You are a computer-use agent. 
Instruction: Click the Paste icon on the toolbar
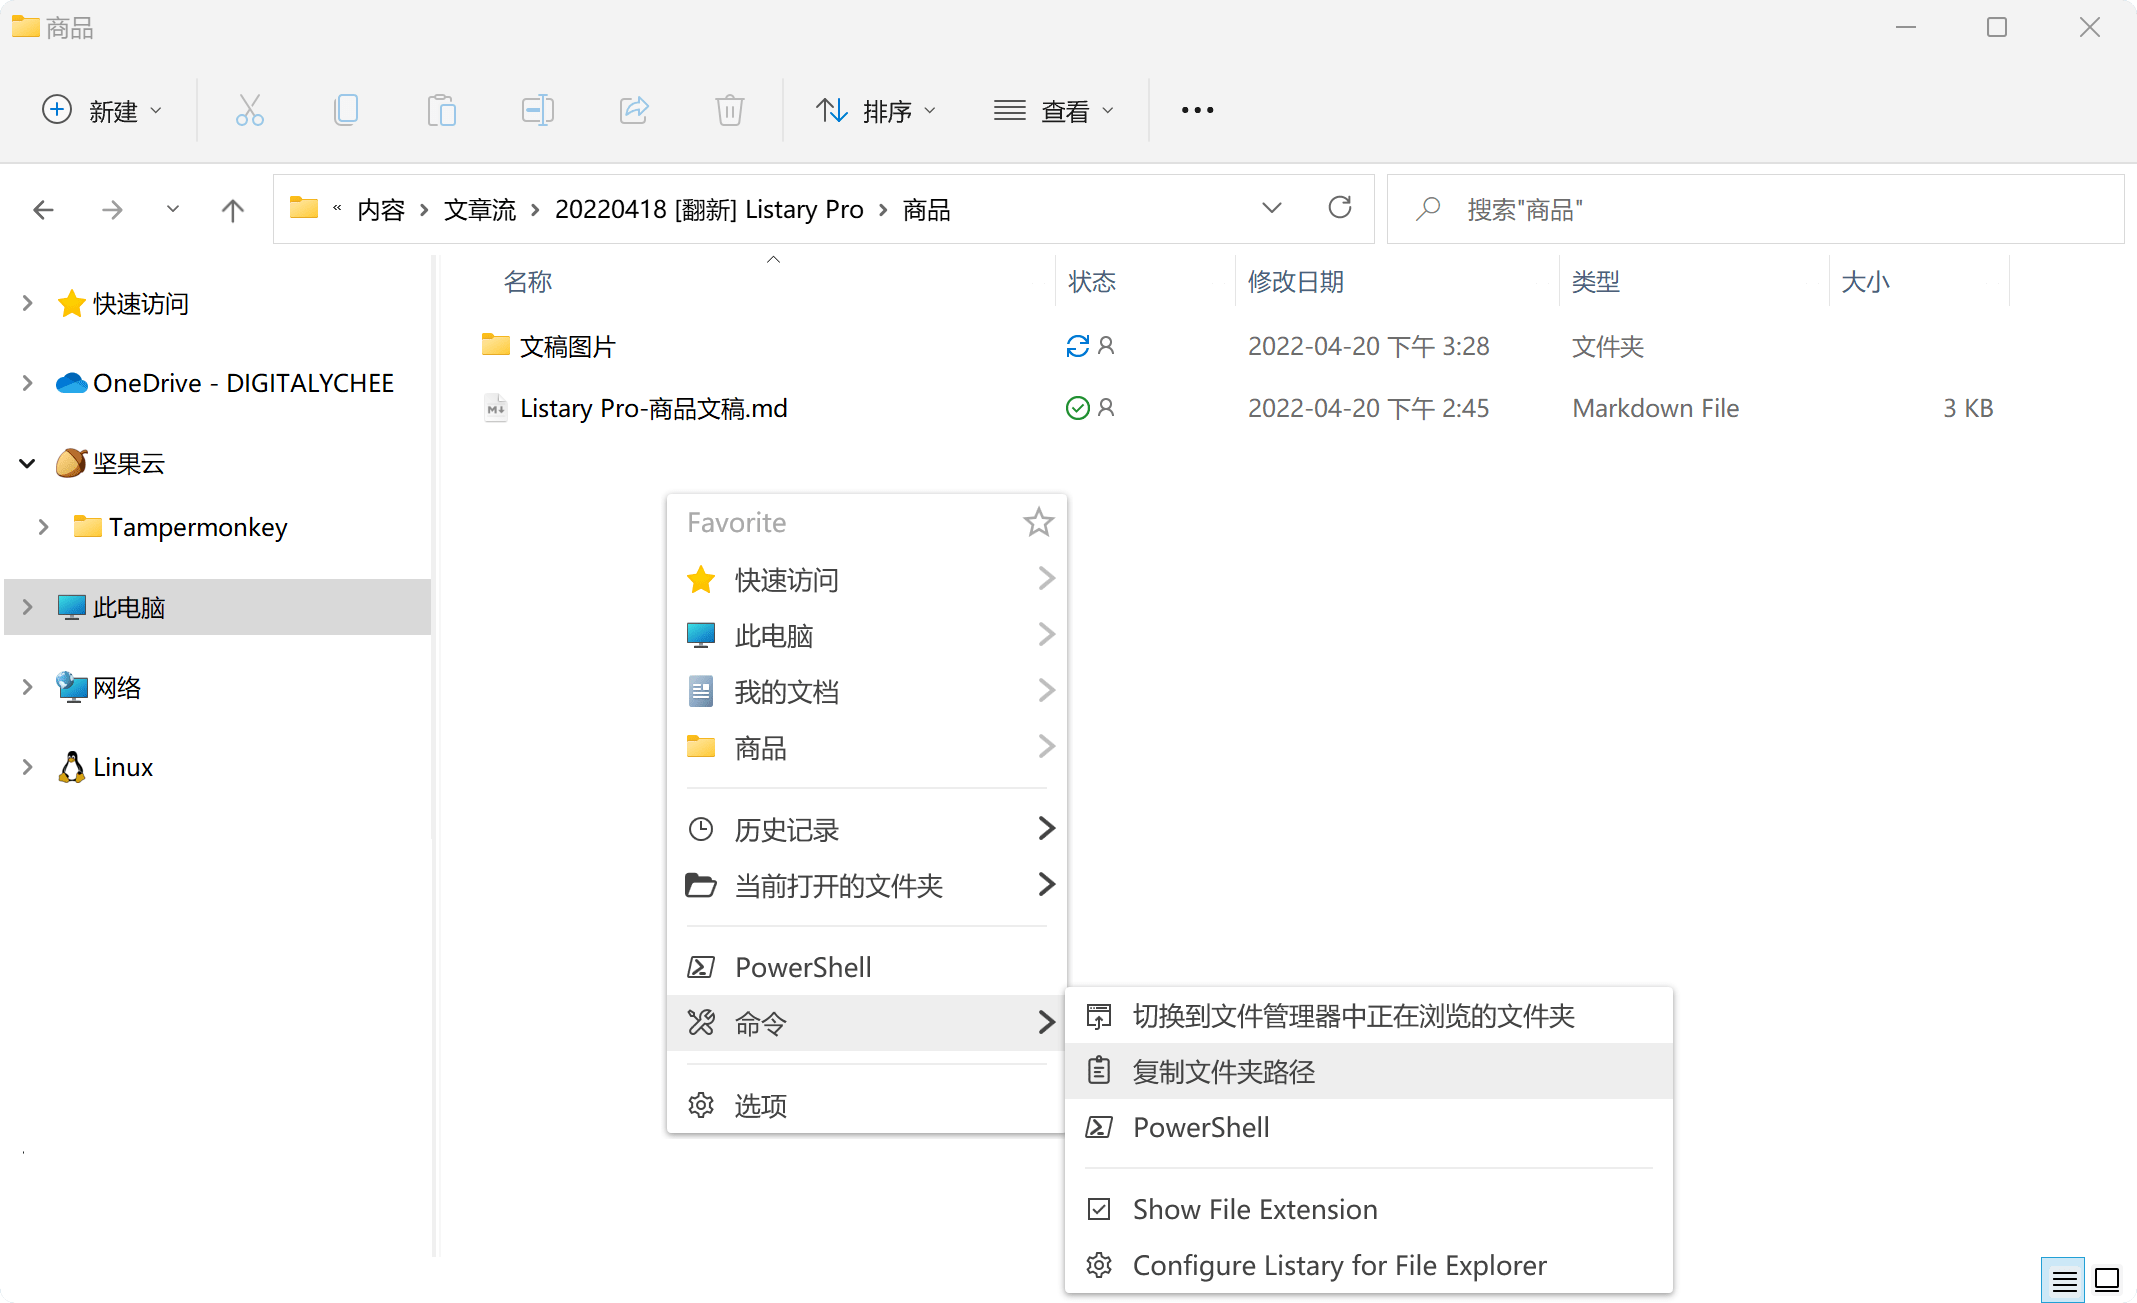click(x=442, y=110)
